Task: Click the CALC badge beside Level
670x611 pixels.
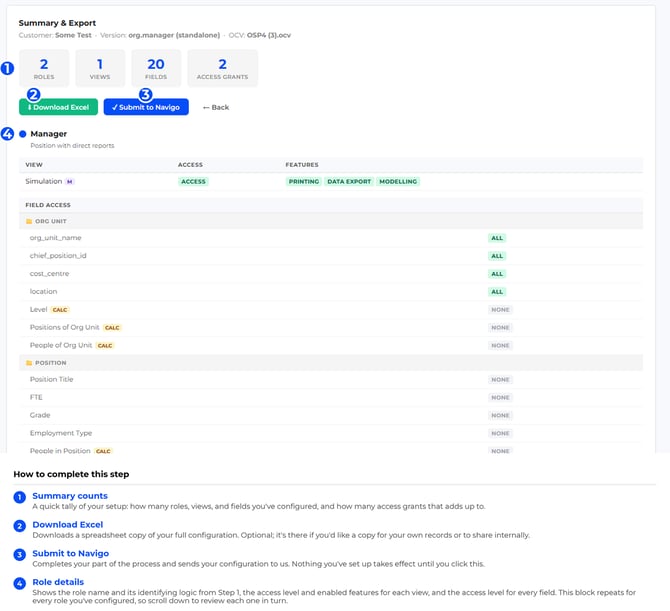Action: coord(60,310)
